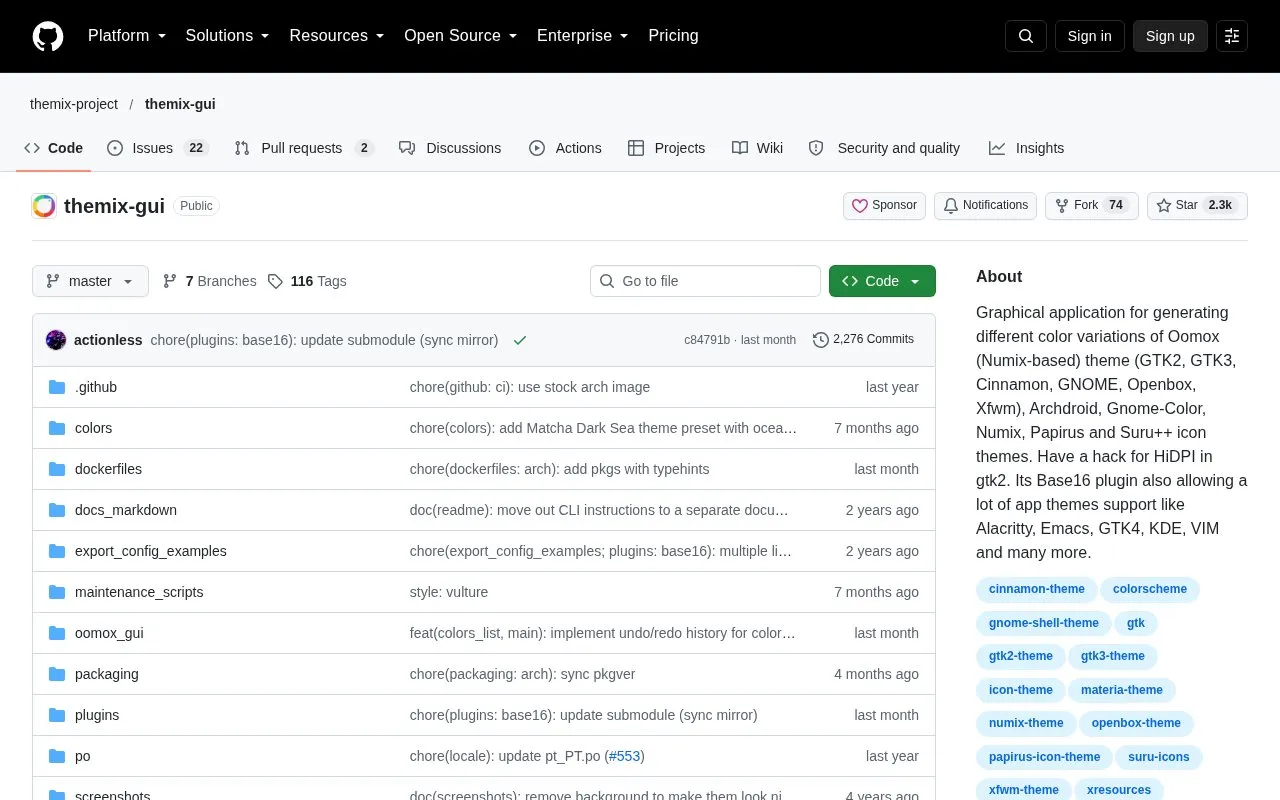Screen dimensions: 1280x800
Task: Open the green Code dropdown button
Action: (882, 281)
